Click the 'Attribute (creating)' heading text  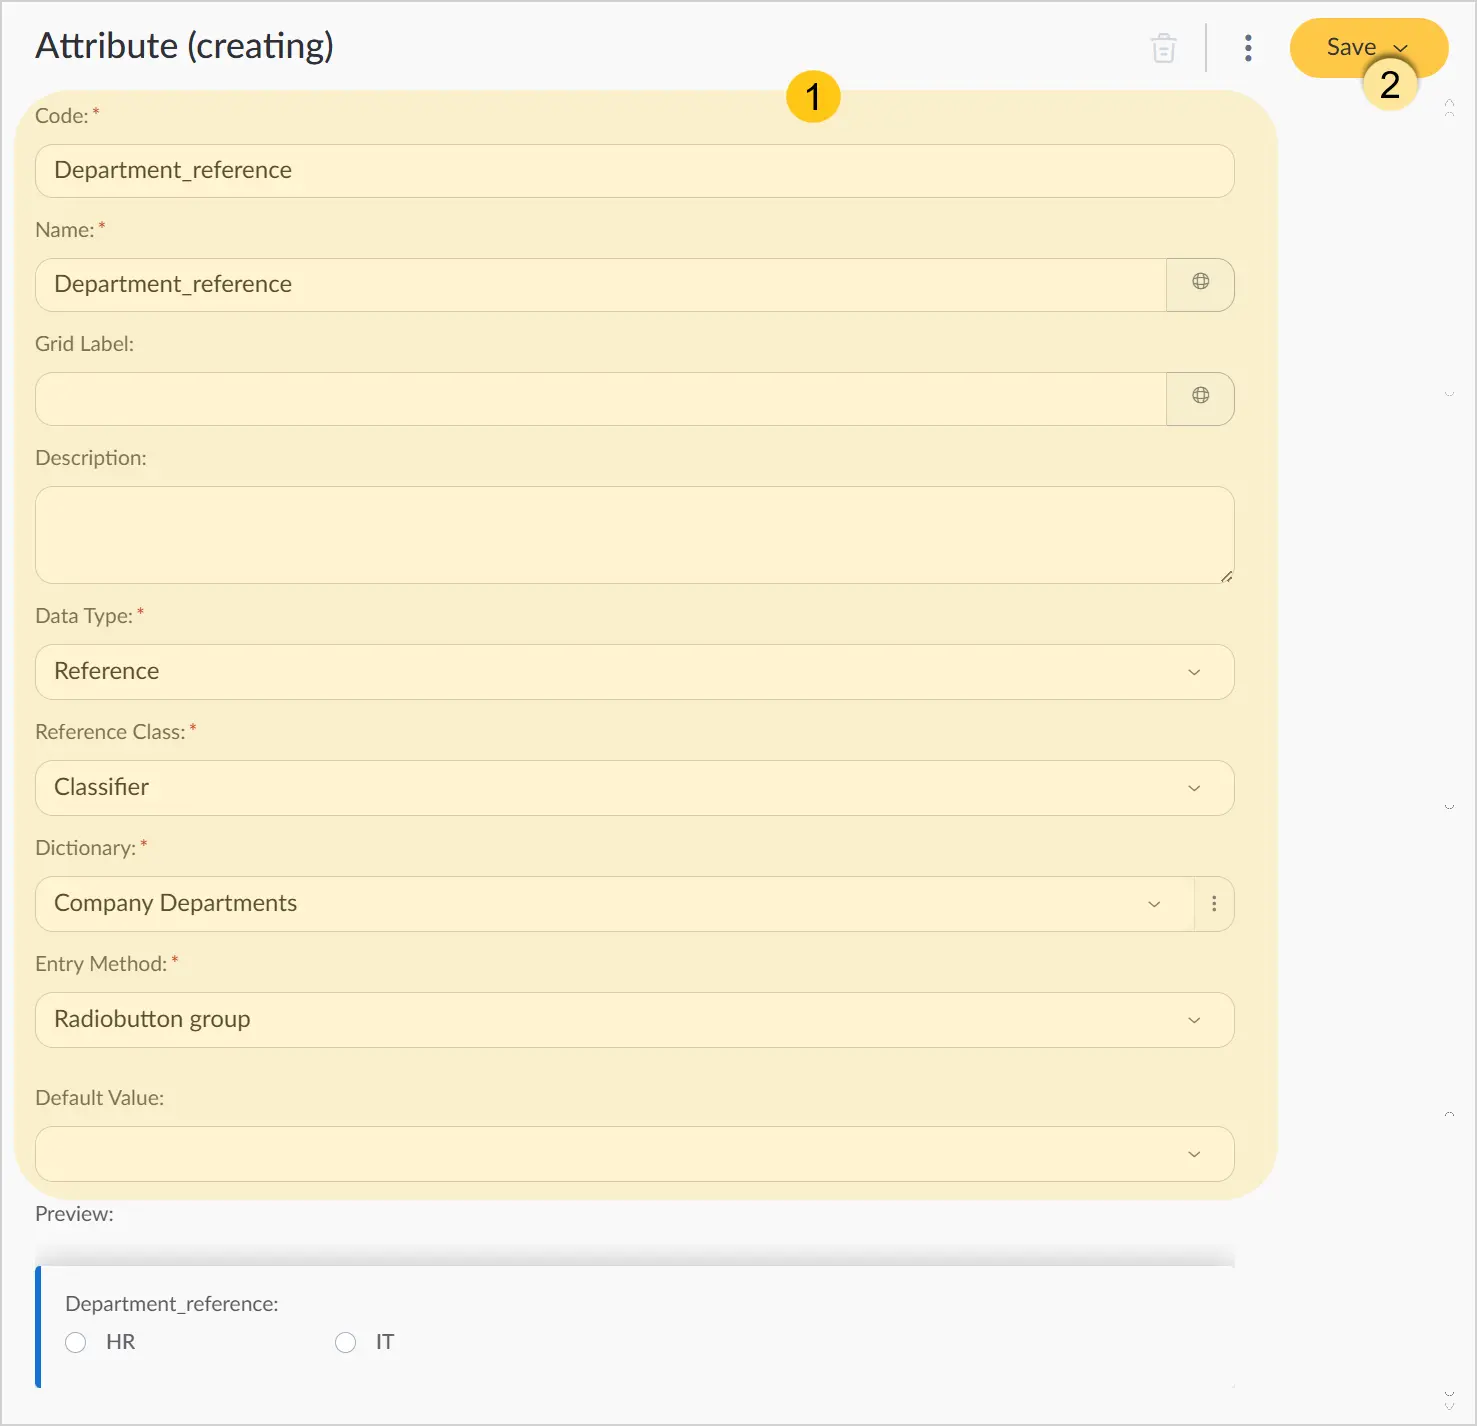point(184,46)
